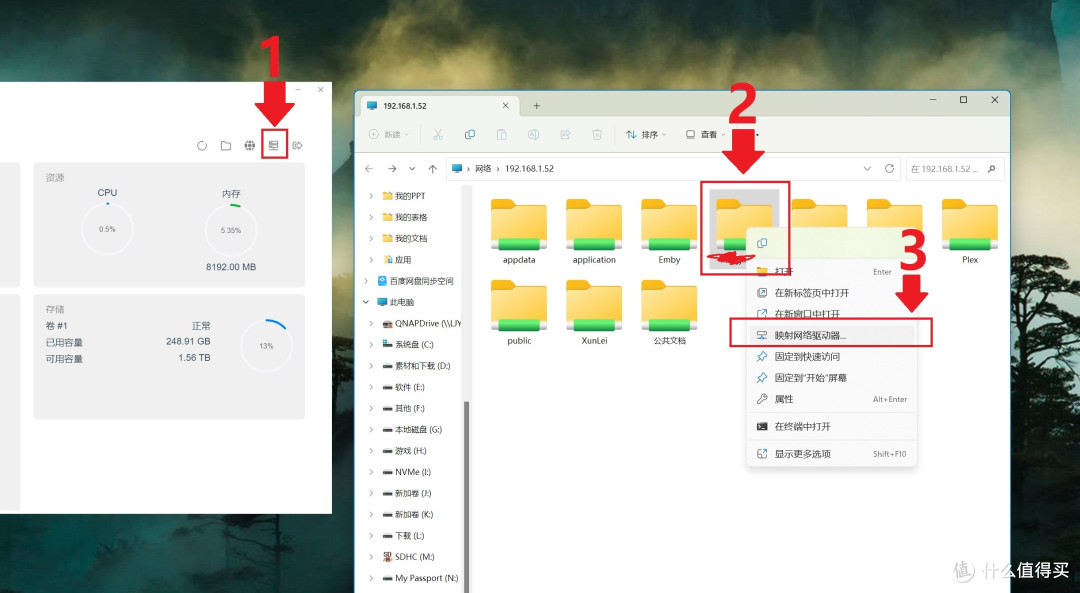Viewport: 1080px width, 593px height.
Task: Expand the 百度网盘同步空间 node
Action: (366, 281)
